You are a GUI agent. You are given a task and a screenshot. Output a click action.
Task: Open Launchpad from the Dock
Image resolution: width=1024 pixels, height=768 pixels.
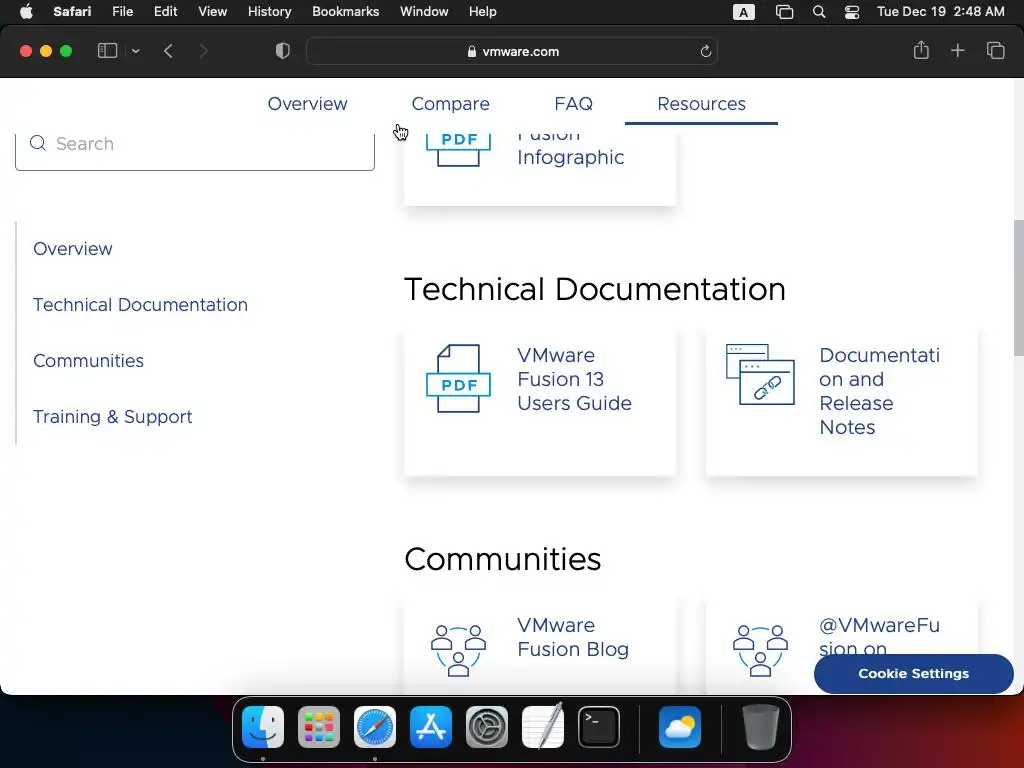(319, 727)
